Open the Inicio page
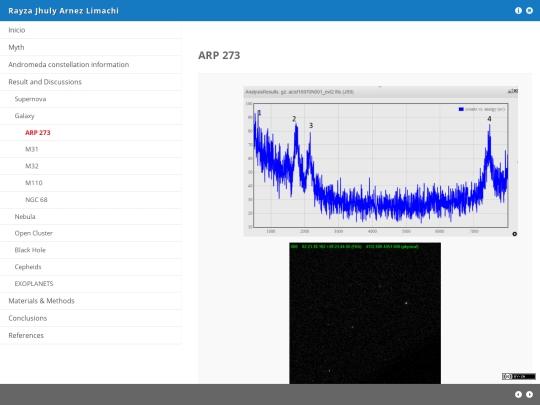The width and height of the screenshot is (540, 405). point(91,30)
